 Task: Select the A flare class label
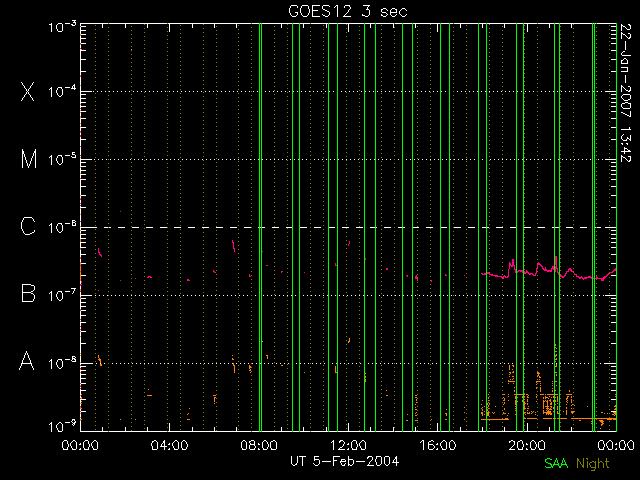pos(27,360)
